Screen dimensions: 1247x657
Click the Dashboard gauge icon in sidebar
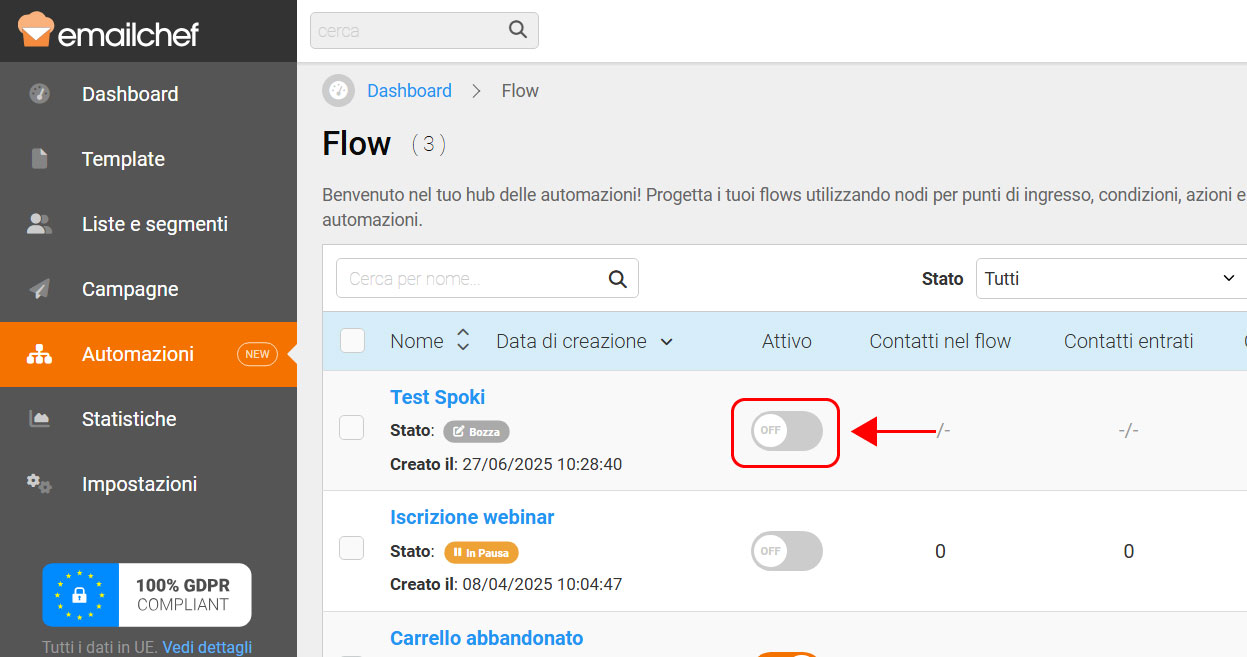[40, 94]
